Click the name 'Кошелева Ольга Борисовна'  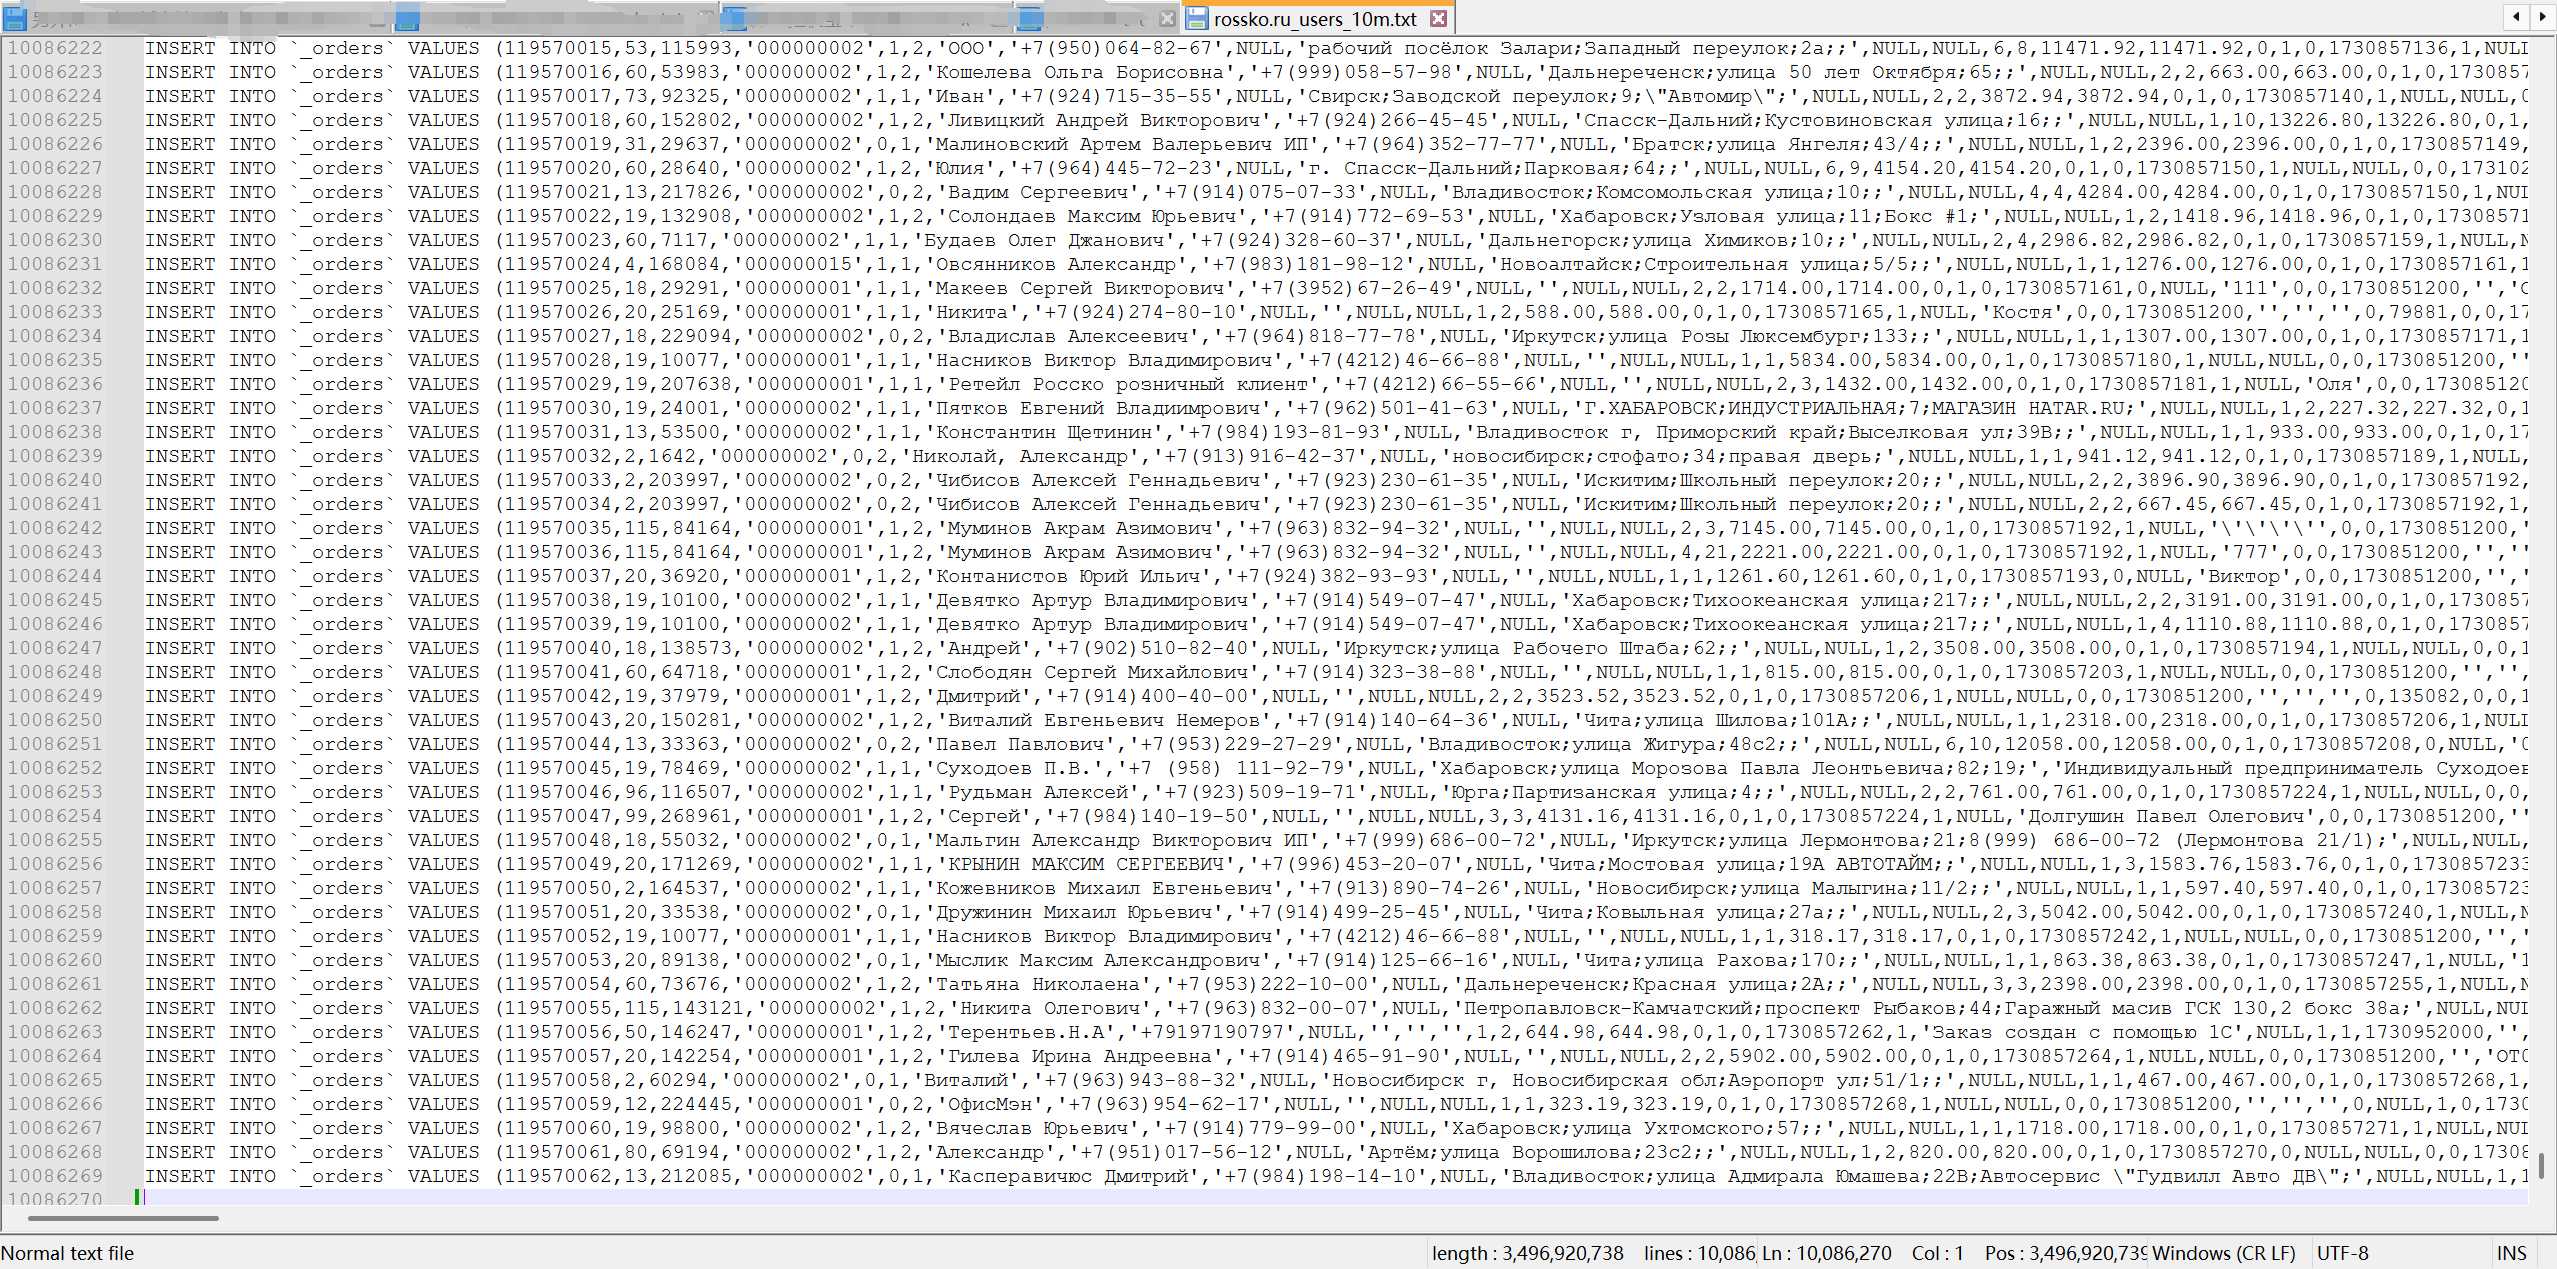[x=1079, y=72]
